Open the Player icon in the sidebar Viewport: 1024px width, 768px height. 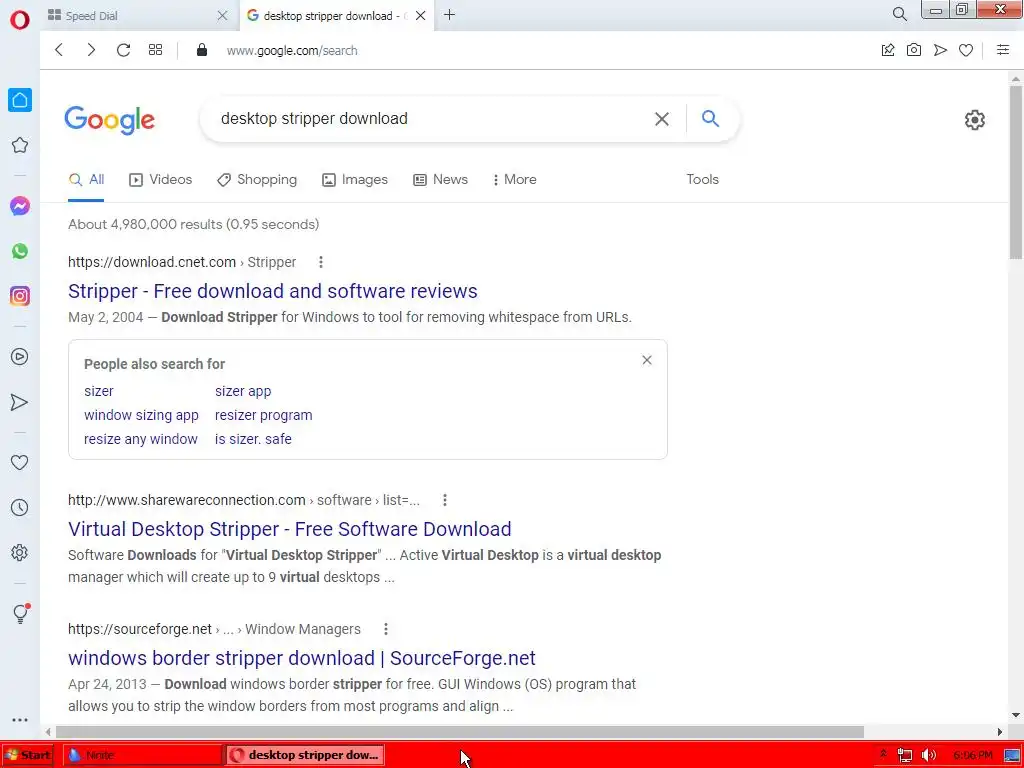[x=20, y=357]
